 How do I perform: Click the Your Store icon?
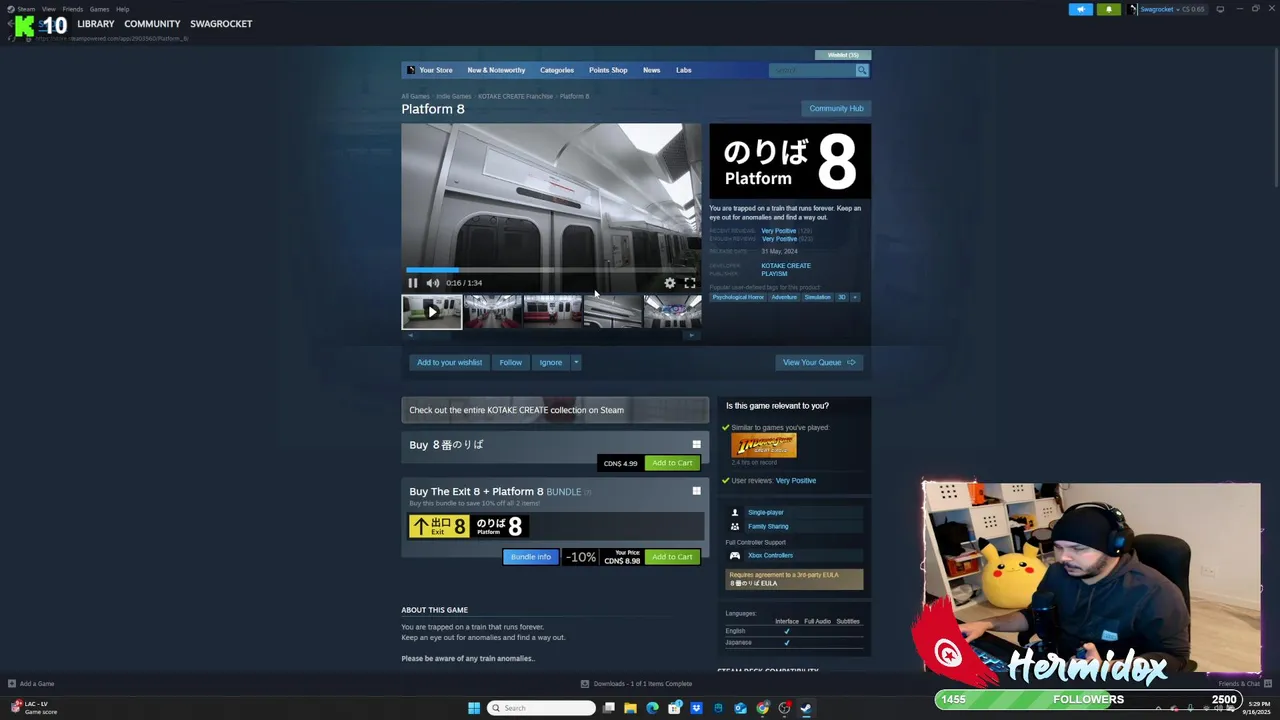point(411,70)
